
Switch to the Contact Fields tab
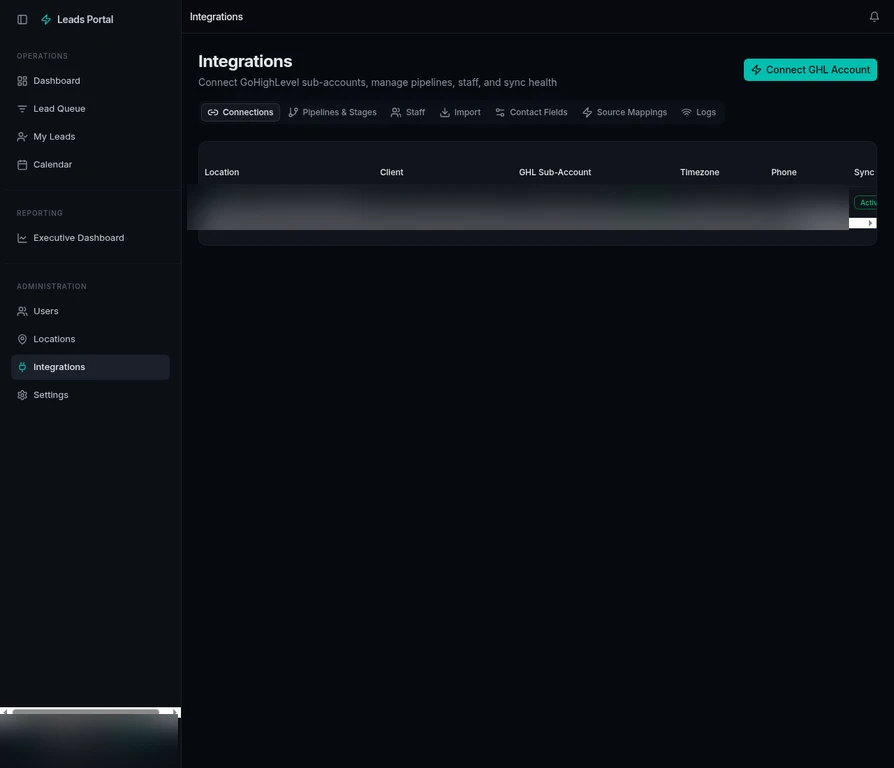pos(531,112)
